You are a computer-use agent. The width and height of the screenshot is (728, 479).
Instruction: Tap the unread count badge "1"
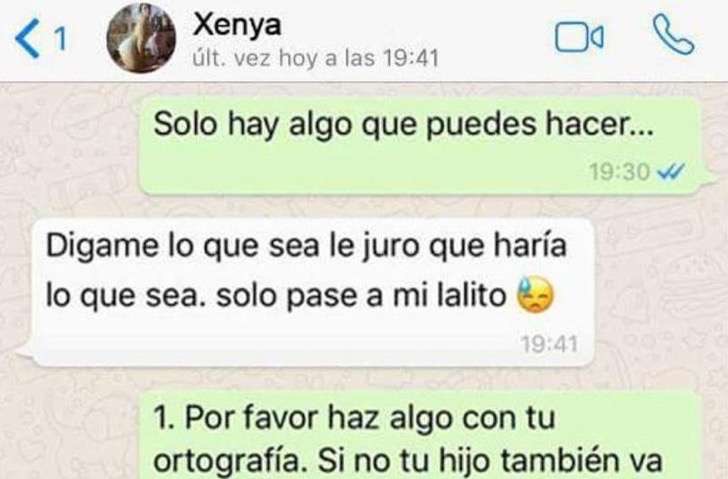(61, 39)
